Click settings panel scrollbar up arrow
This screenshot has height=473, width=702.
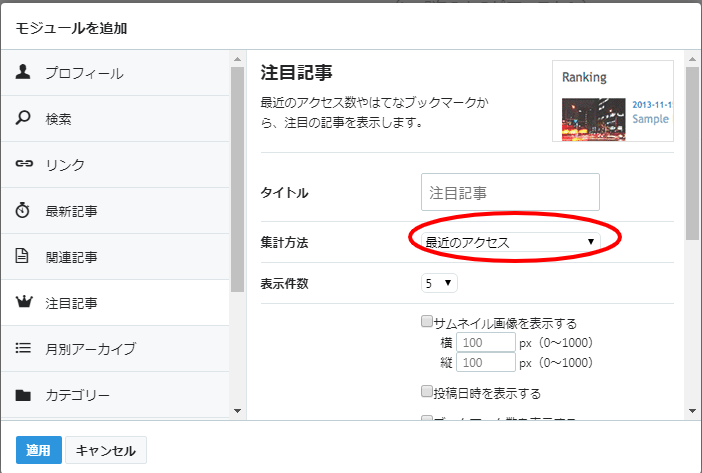(x=692, y=59)
